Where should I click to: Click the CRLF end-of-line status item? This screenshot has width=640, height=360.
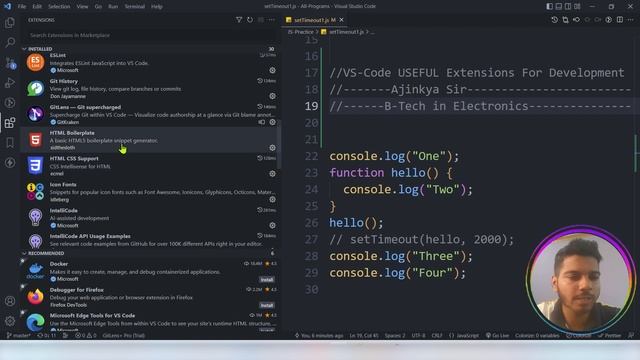(437, 336)
